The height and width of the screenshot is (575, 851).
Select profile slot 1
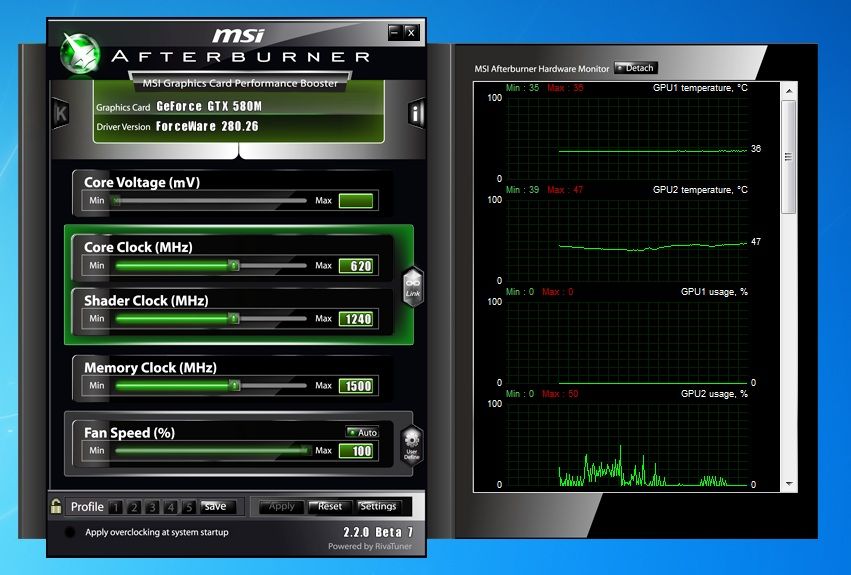pos(115,507)
